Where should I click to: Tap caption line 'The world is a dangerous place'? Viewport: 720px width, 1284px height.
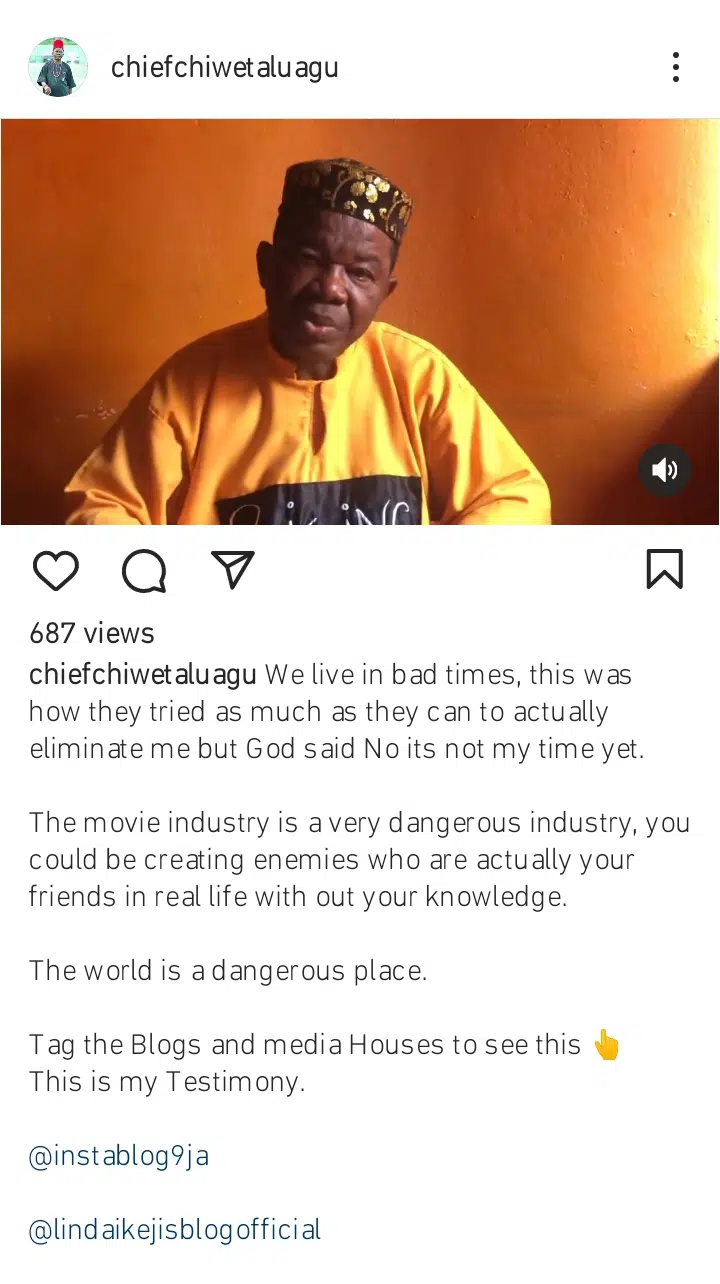[228, 971]
